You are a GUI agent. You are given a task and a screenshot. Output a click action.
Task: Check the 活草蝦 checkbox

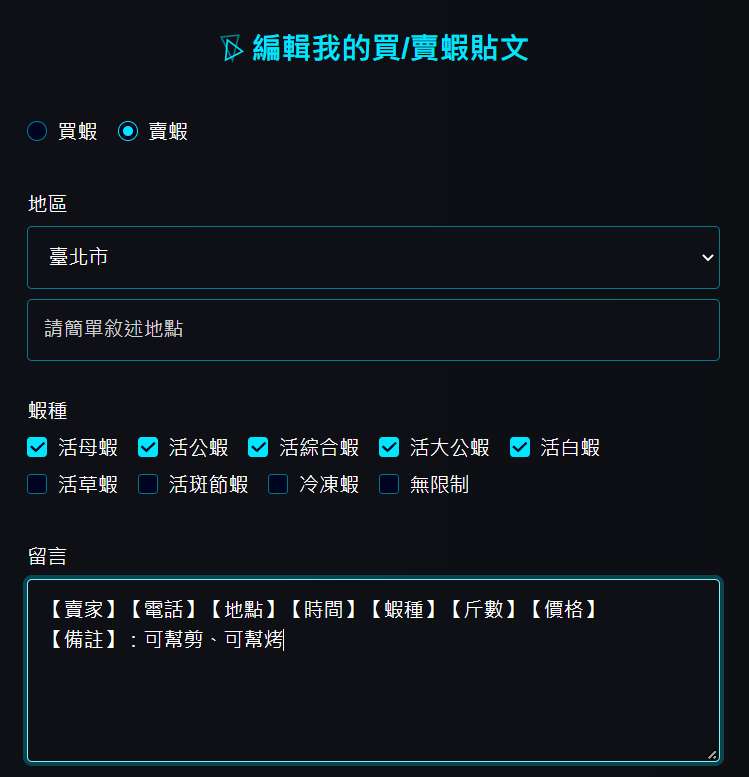37,484
